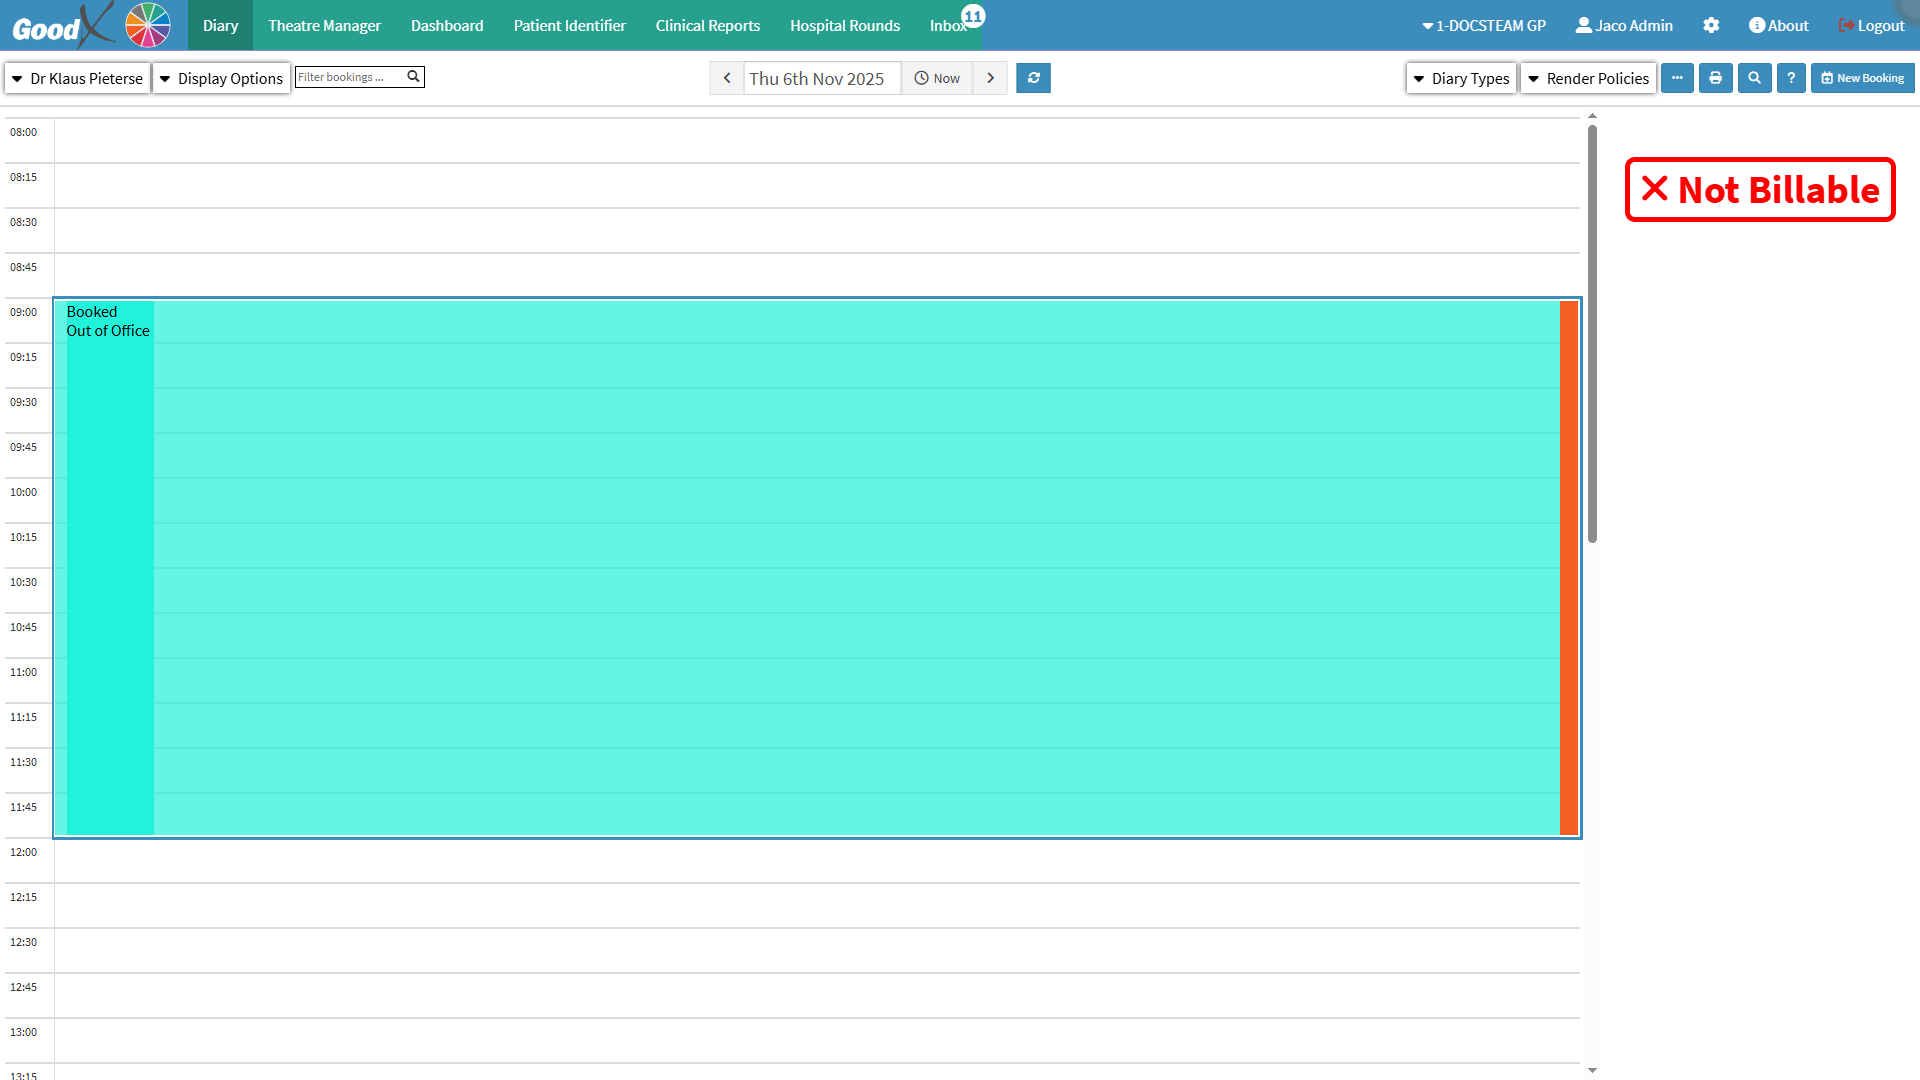The image size is (1920, 1080).
Task: Open the search bookings magnifier button
Action: (x=1754, y=78)
